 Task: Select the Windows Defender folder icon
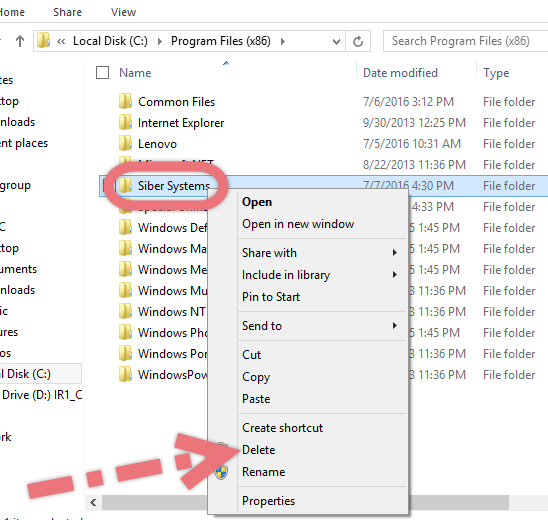125,228
